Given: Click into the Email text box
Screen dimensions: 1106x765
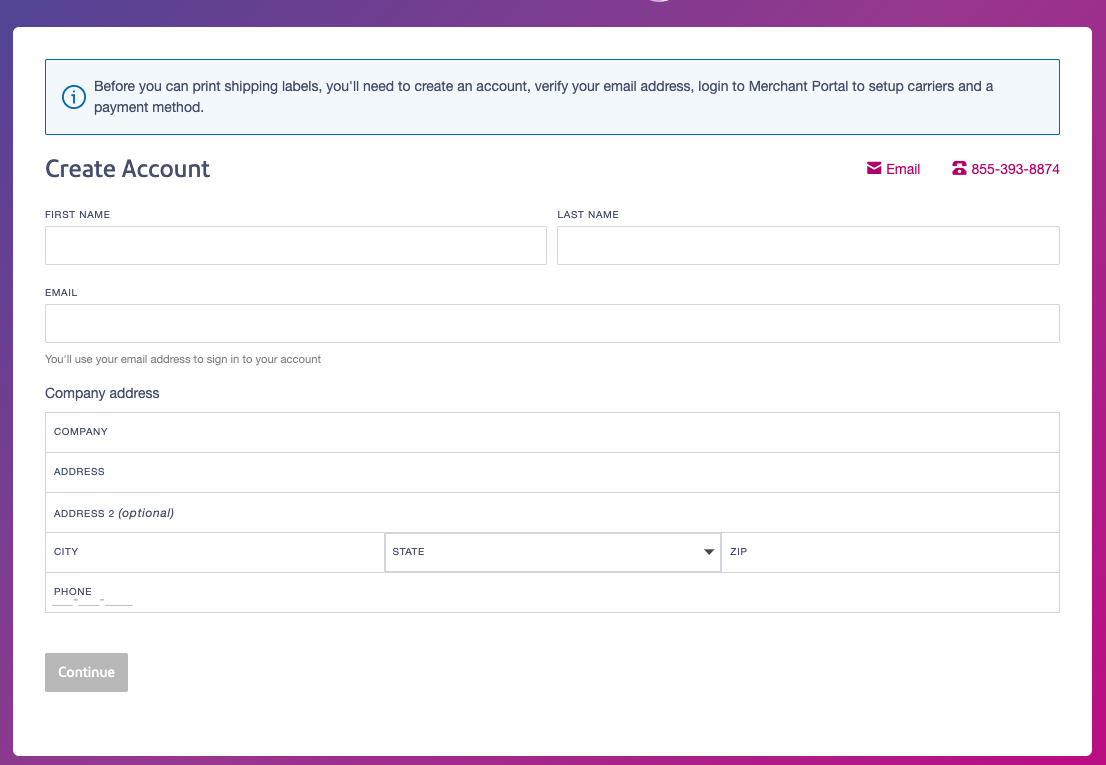Looking at the screenshot, I should pyautogui.click(x=552, y=324).
